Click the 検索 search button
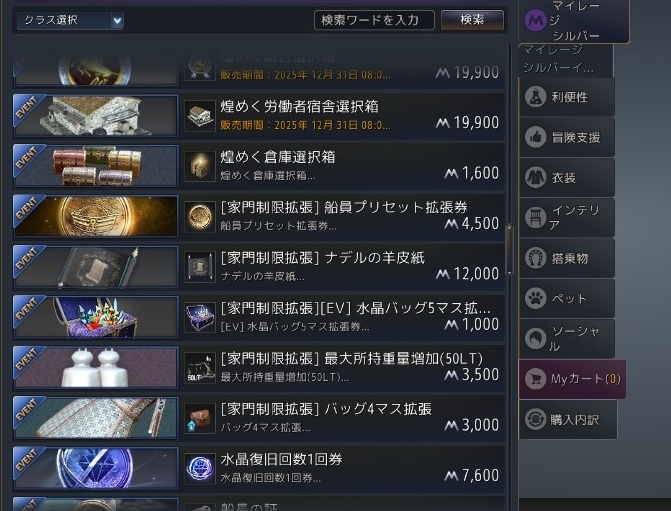This screenshot has height=511, width=671. [472, 20]
